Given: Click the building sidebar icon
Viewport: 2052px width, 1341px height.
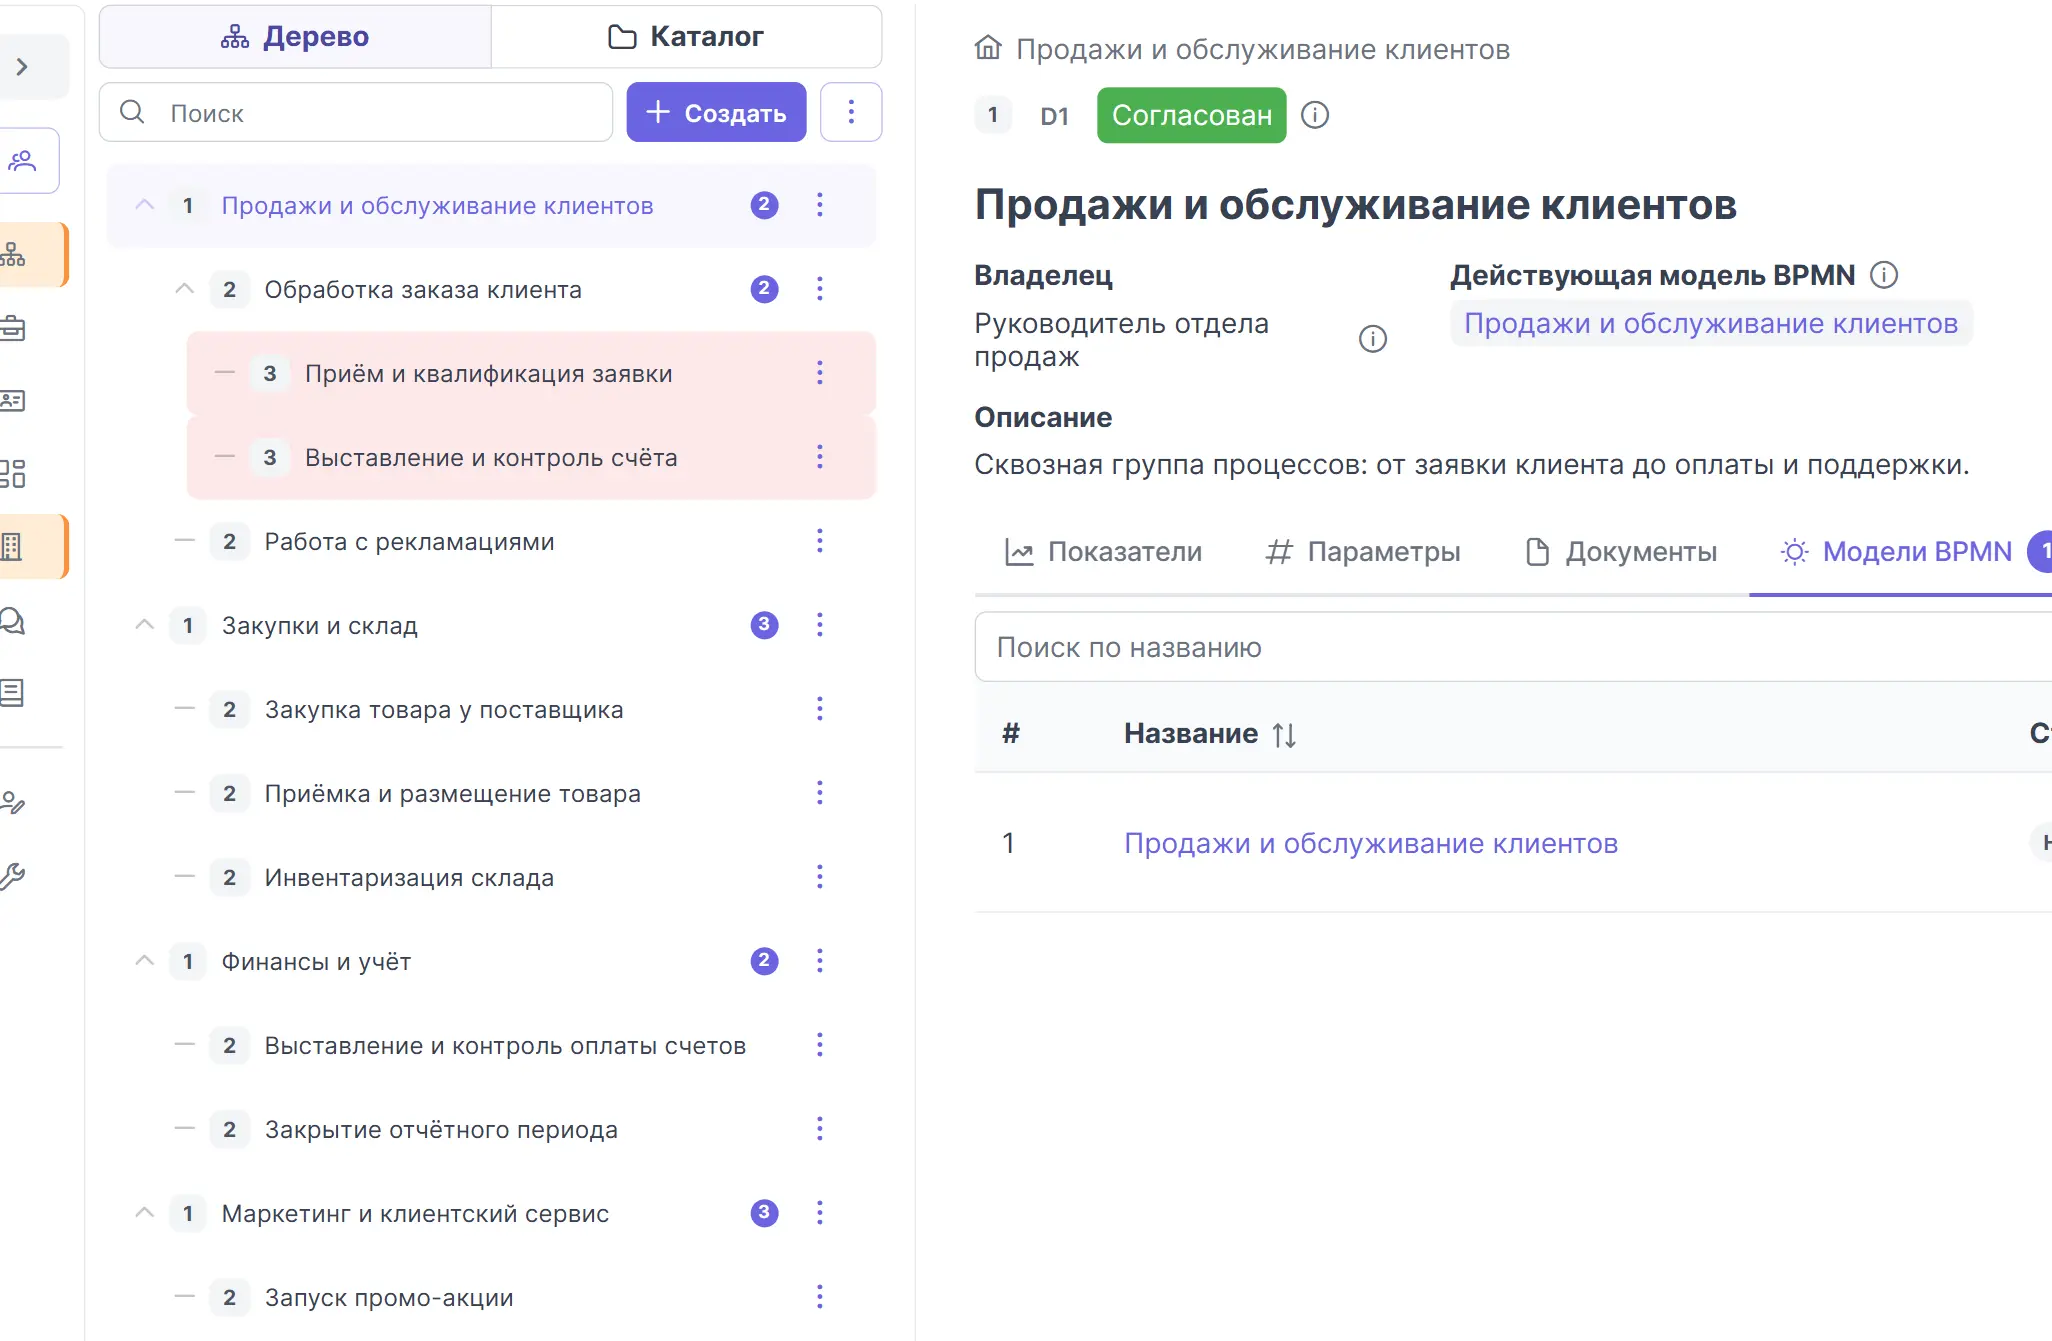Looking at the screenshot, I should pos(12,547).
